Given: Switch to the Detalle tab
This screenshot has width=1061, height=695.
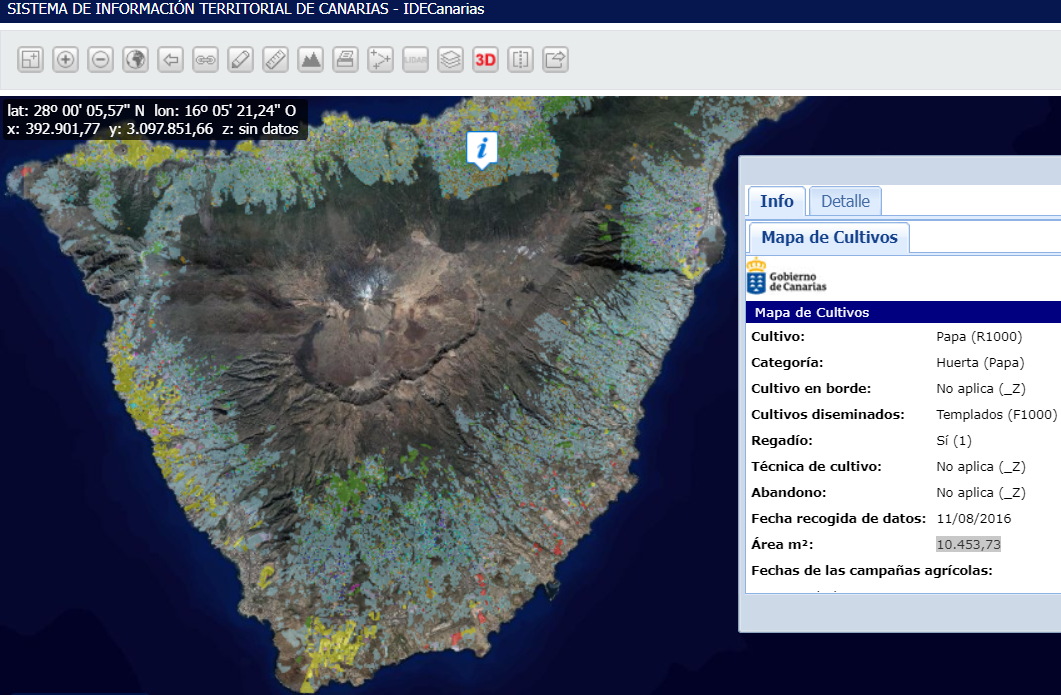Looking at the screenshot, I should 845,201.
